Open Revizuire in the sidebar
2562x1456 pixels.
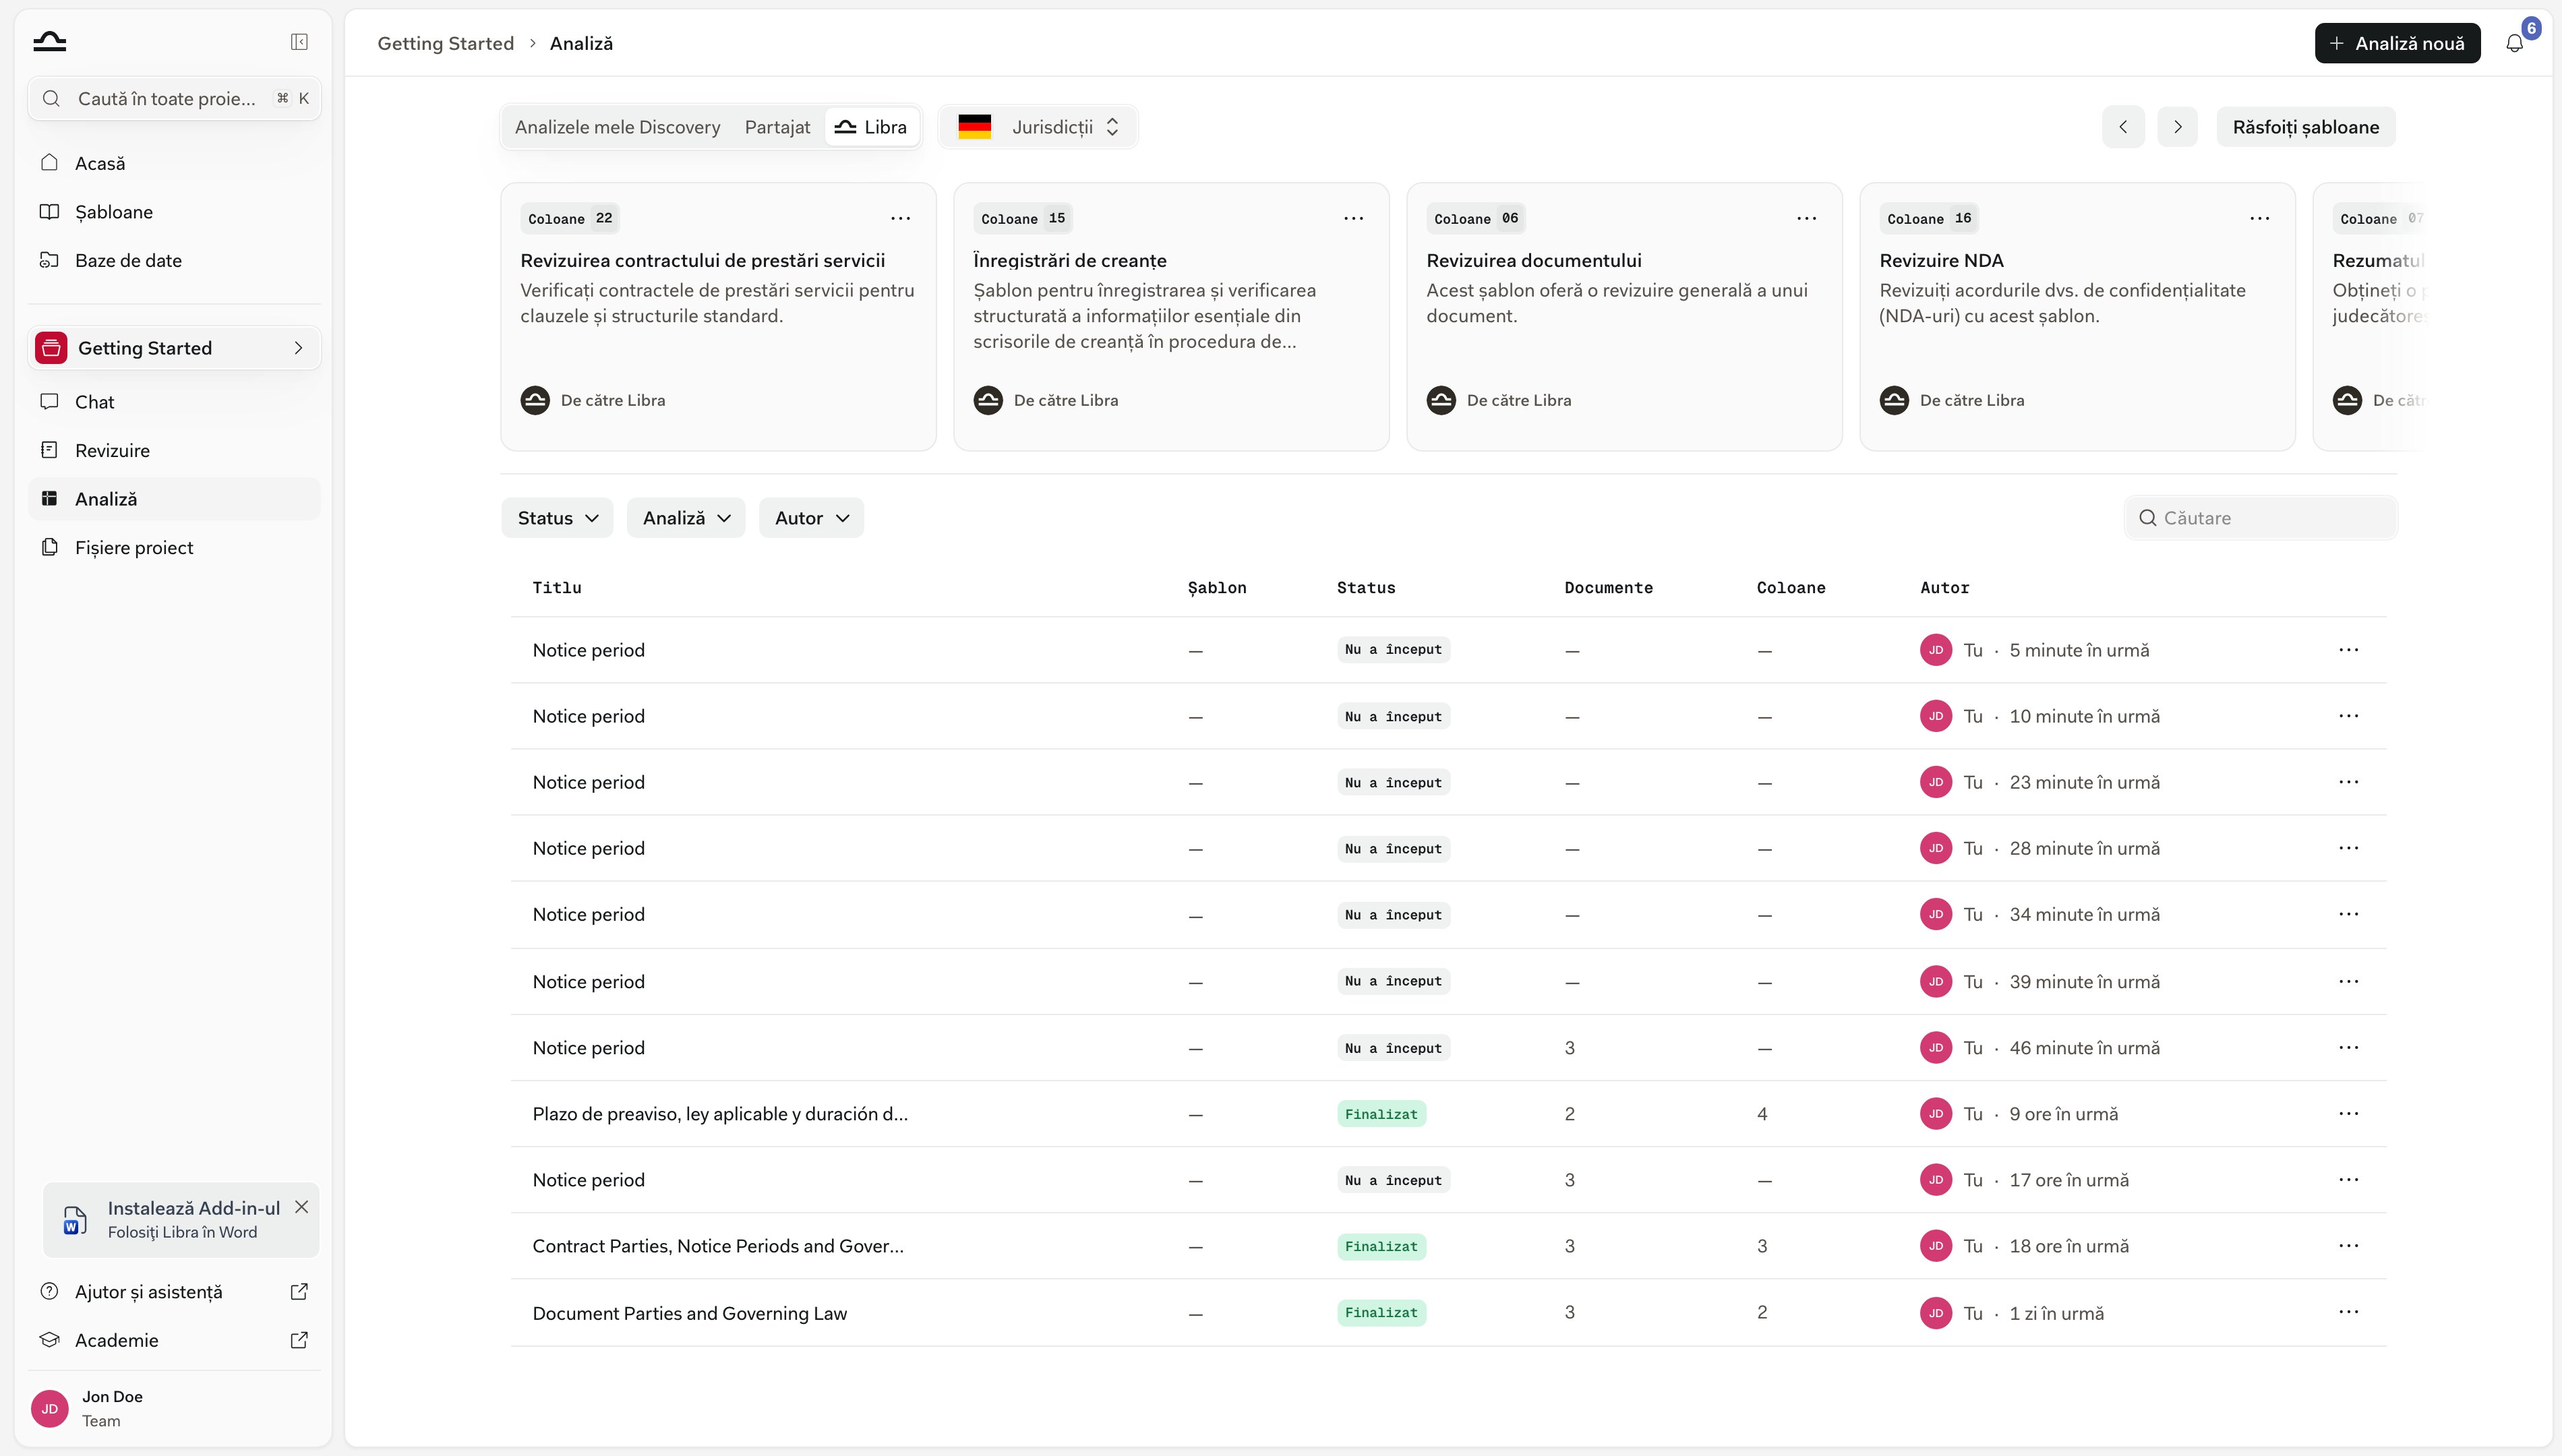(x=174, y=450)
